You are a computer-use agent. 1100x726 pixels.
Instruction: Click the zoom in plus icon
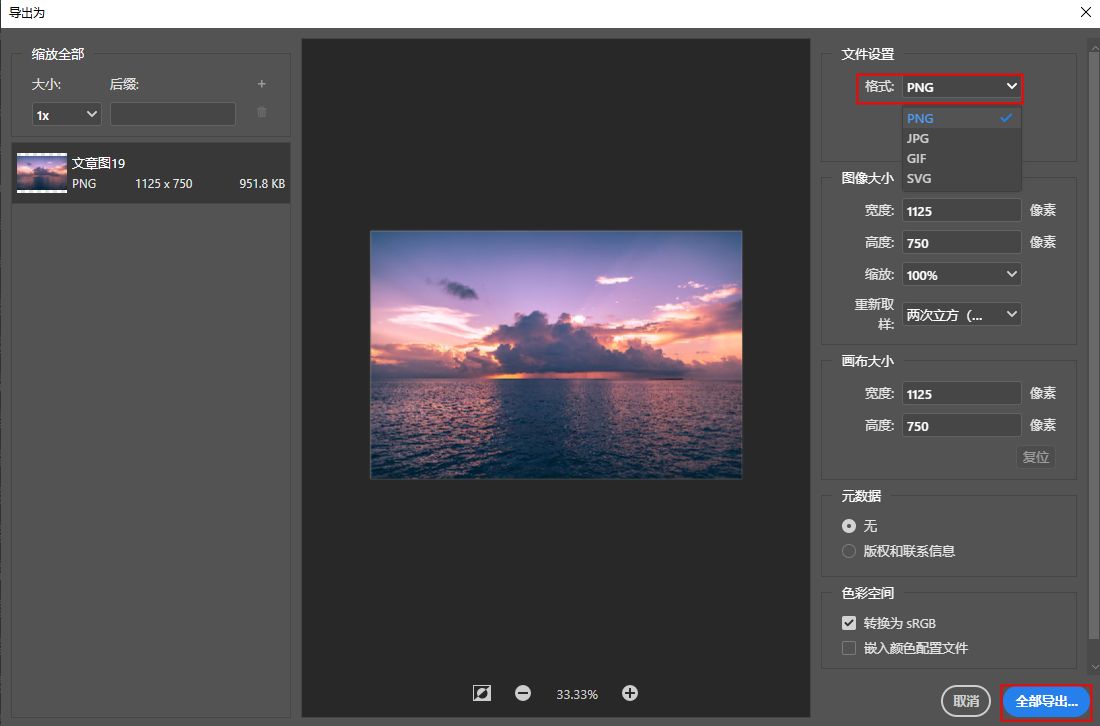[630, 693]
